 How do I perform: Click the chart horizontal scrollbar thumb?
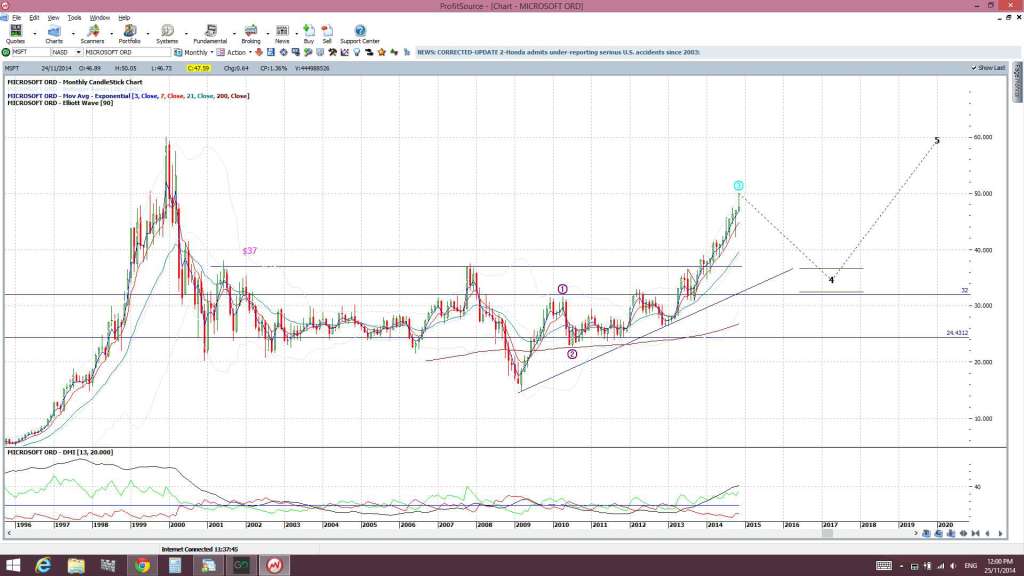tap(827, 534)
